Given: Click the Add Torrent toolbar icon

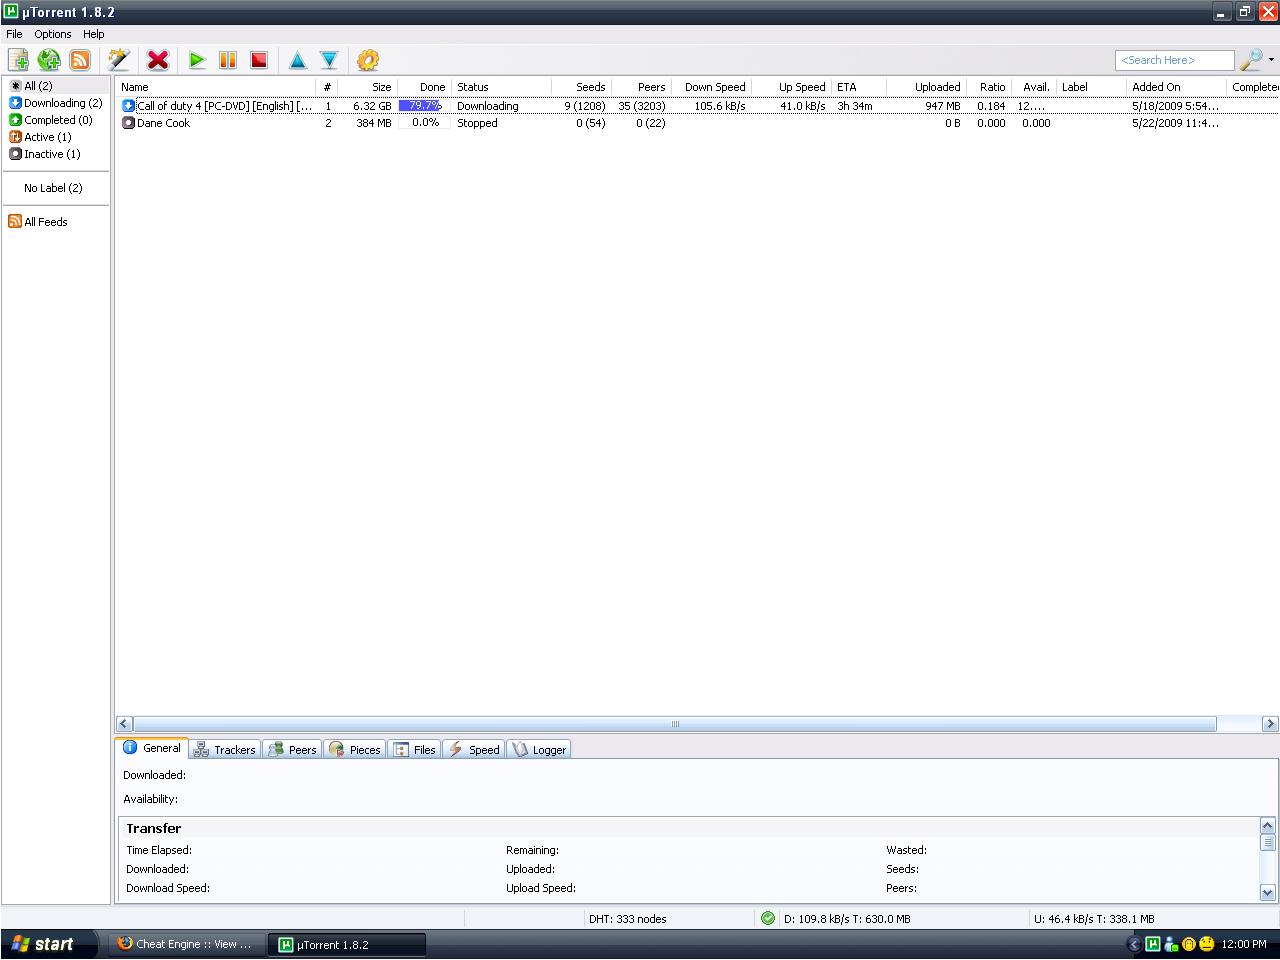Looking at the screenshot, I should [x=18, y=60].
